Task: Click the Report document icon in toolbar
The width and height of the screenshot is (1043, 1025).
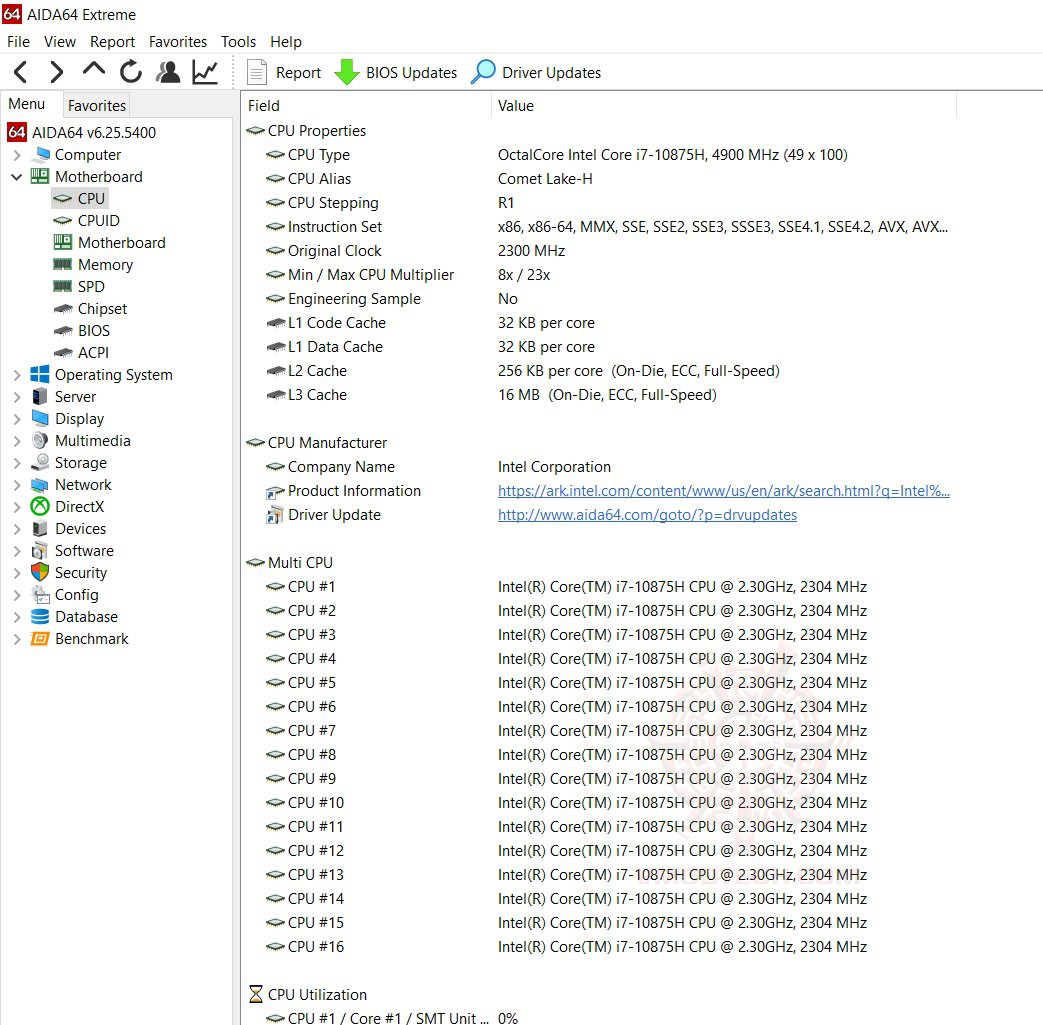Action: click(256, 73)
